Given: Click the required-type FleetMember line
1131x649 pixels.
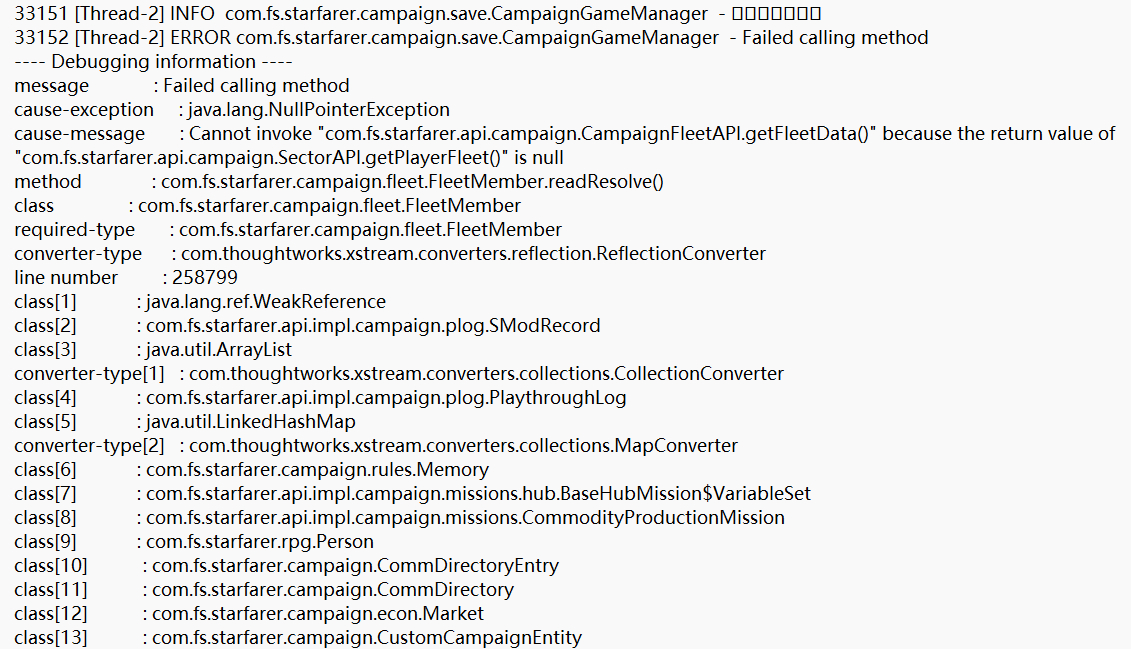Looking at the screenshot, I should click(x=370, y=230).
